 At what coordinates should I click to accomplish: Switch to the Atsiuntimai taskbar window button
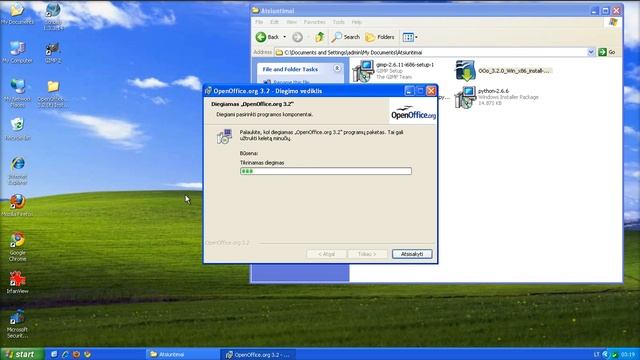point(182,354)
